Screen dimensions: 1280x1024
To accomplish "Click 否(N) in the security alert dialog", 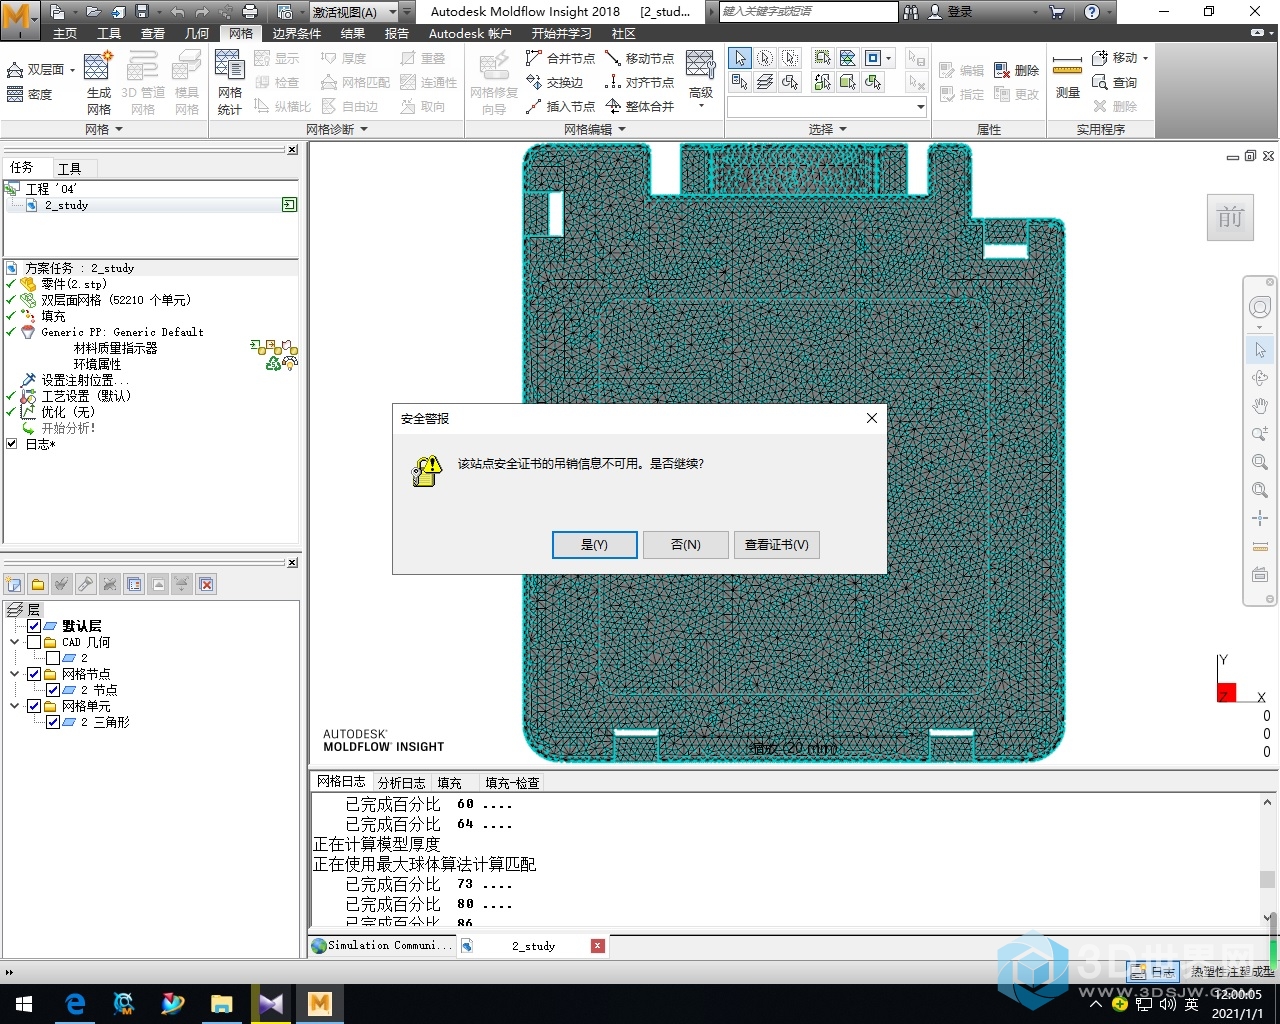I will (x=685, y=544).
